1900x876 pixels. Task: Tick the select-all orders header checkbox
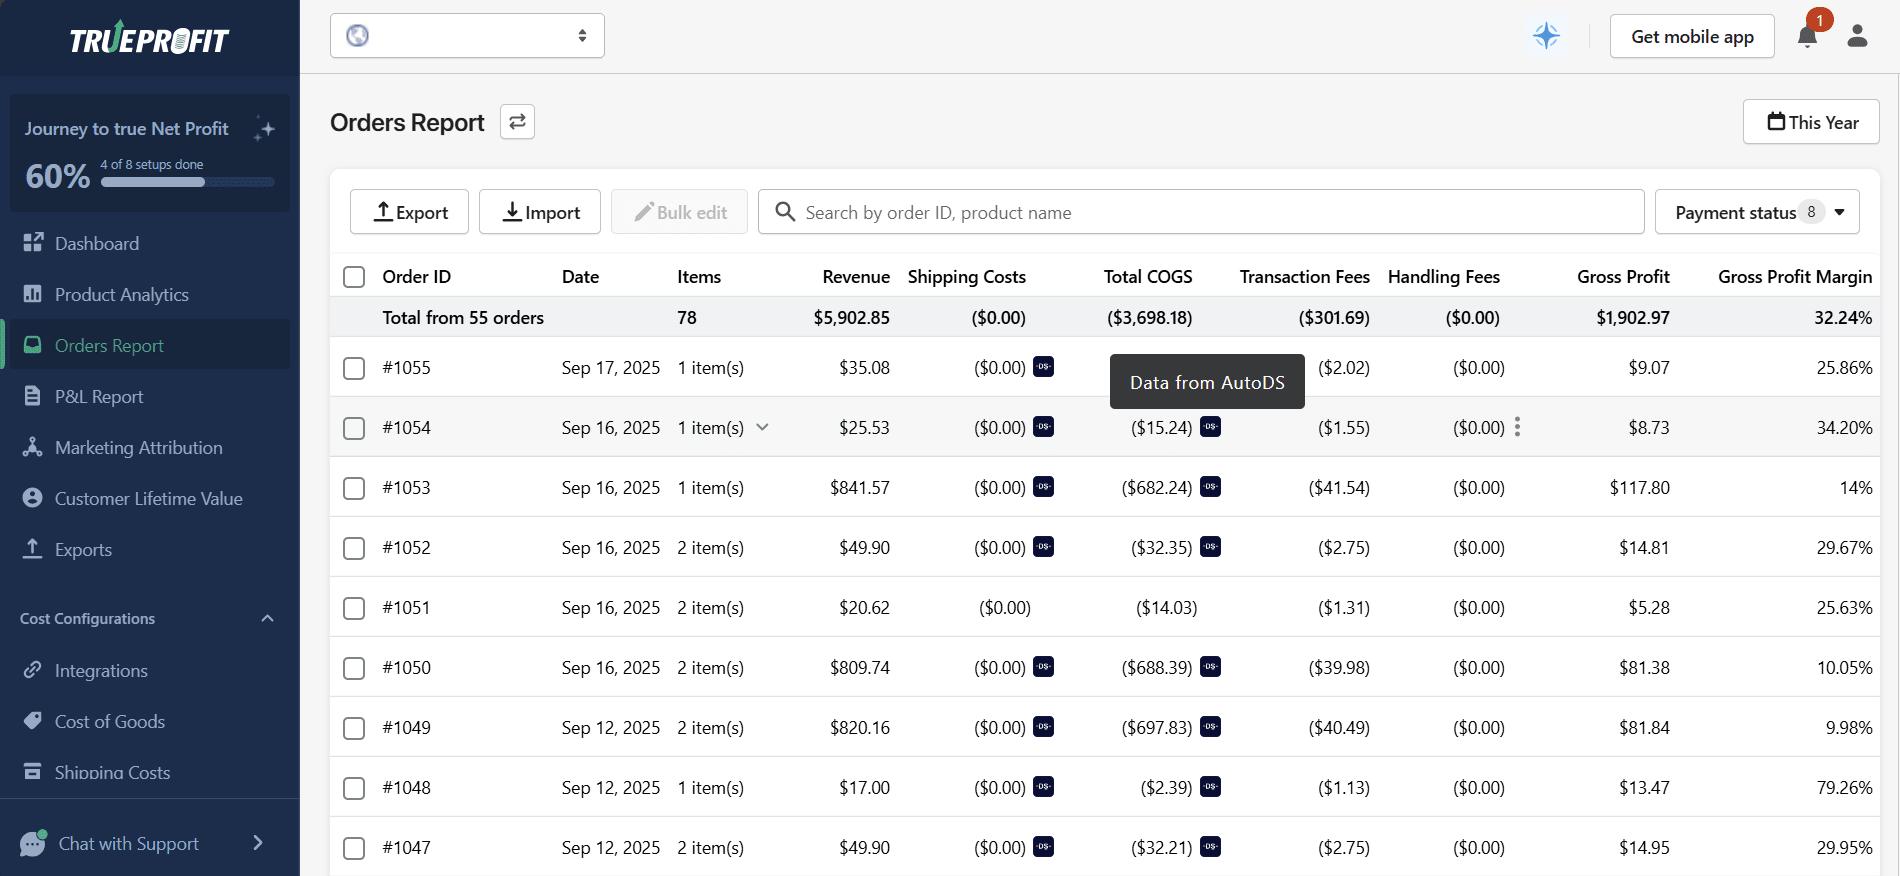pyautogui.click(x=354, y=277)
